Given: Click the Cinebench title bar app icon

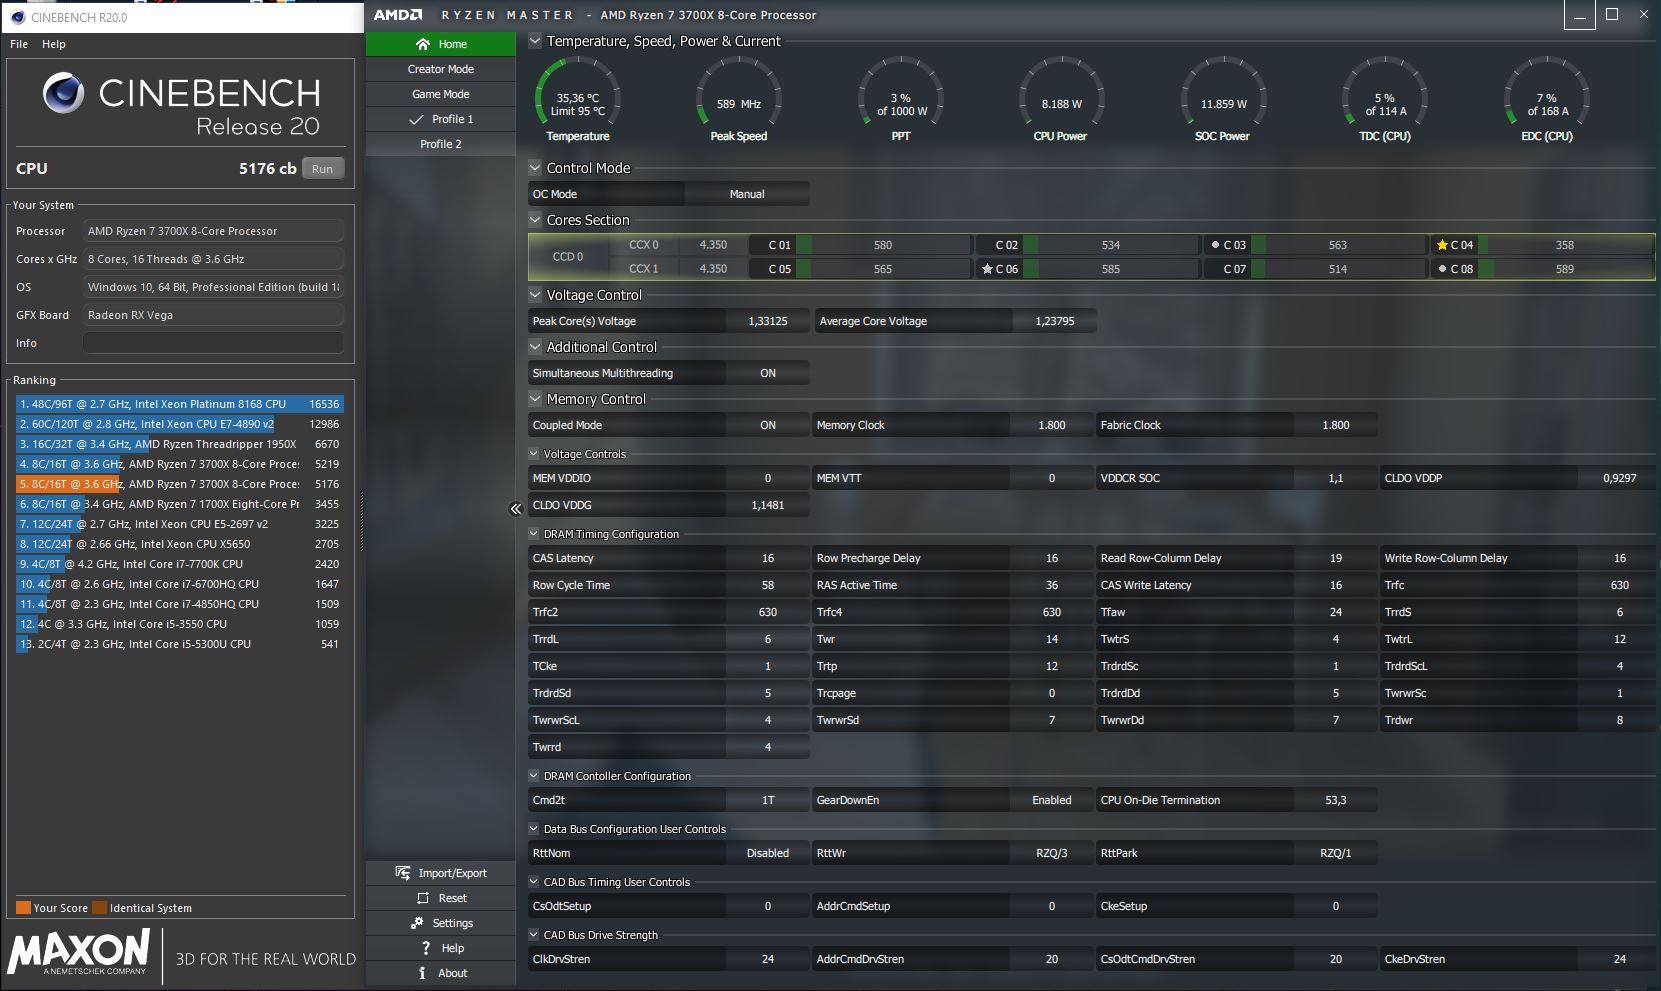Looking at the screenshot, I should point(17,17).
